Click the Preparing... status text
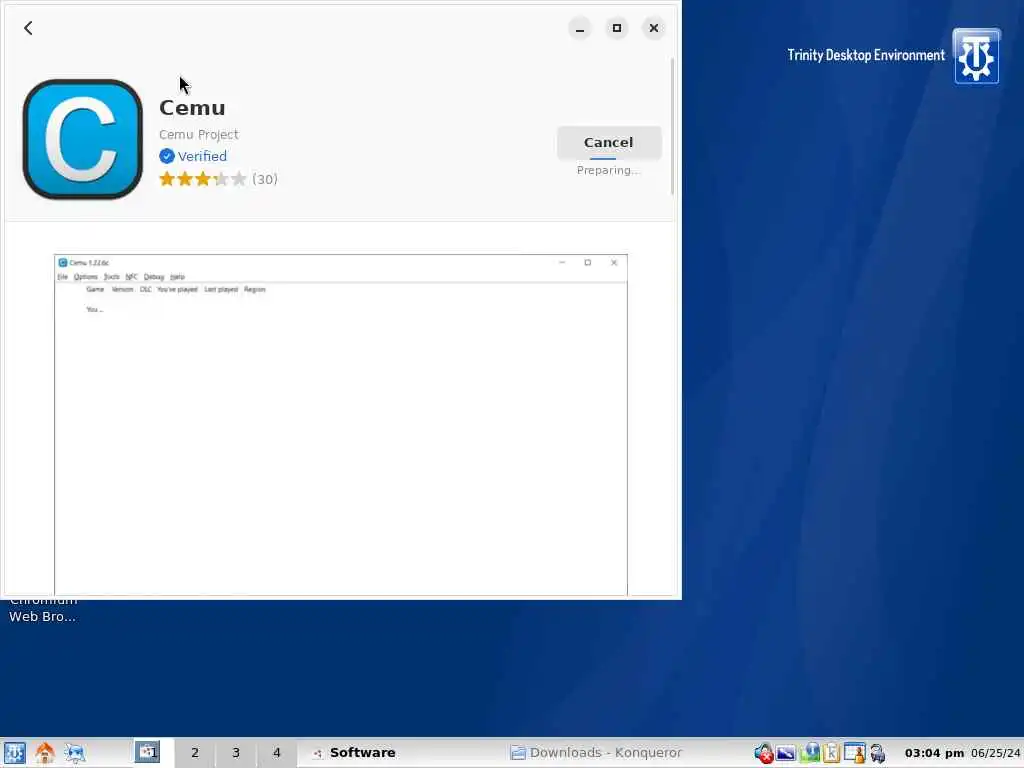Screen dimensions: 1024x768 pyautogui.click(x=608, y=170)
